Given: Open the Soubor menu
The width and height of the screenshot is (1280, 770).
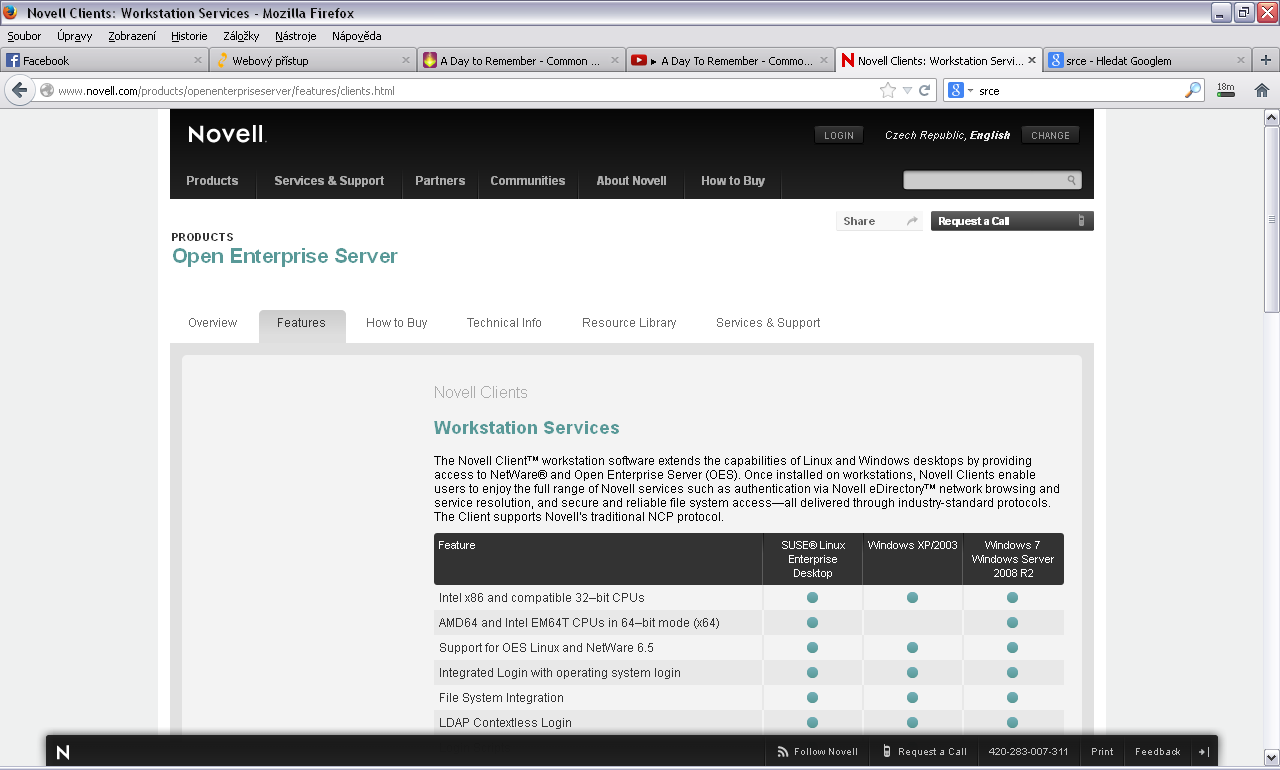Looking at the screenshot, I should tap(24, 36).
